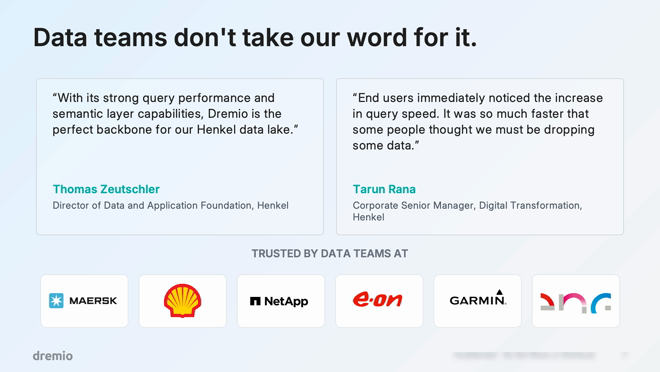The height and width of the screenshot is (372, 660).
Task: Click the 'Trusted by data teams at' label
Action: [330, 254]
